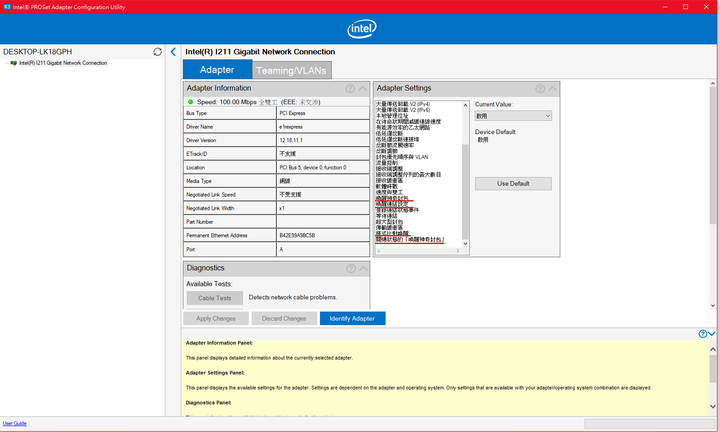Collapse the Adapter Information panel
Image resolution: width=720 pixels, height=432 pixels.
[x=363, y=89]
